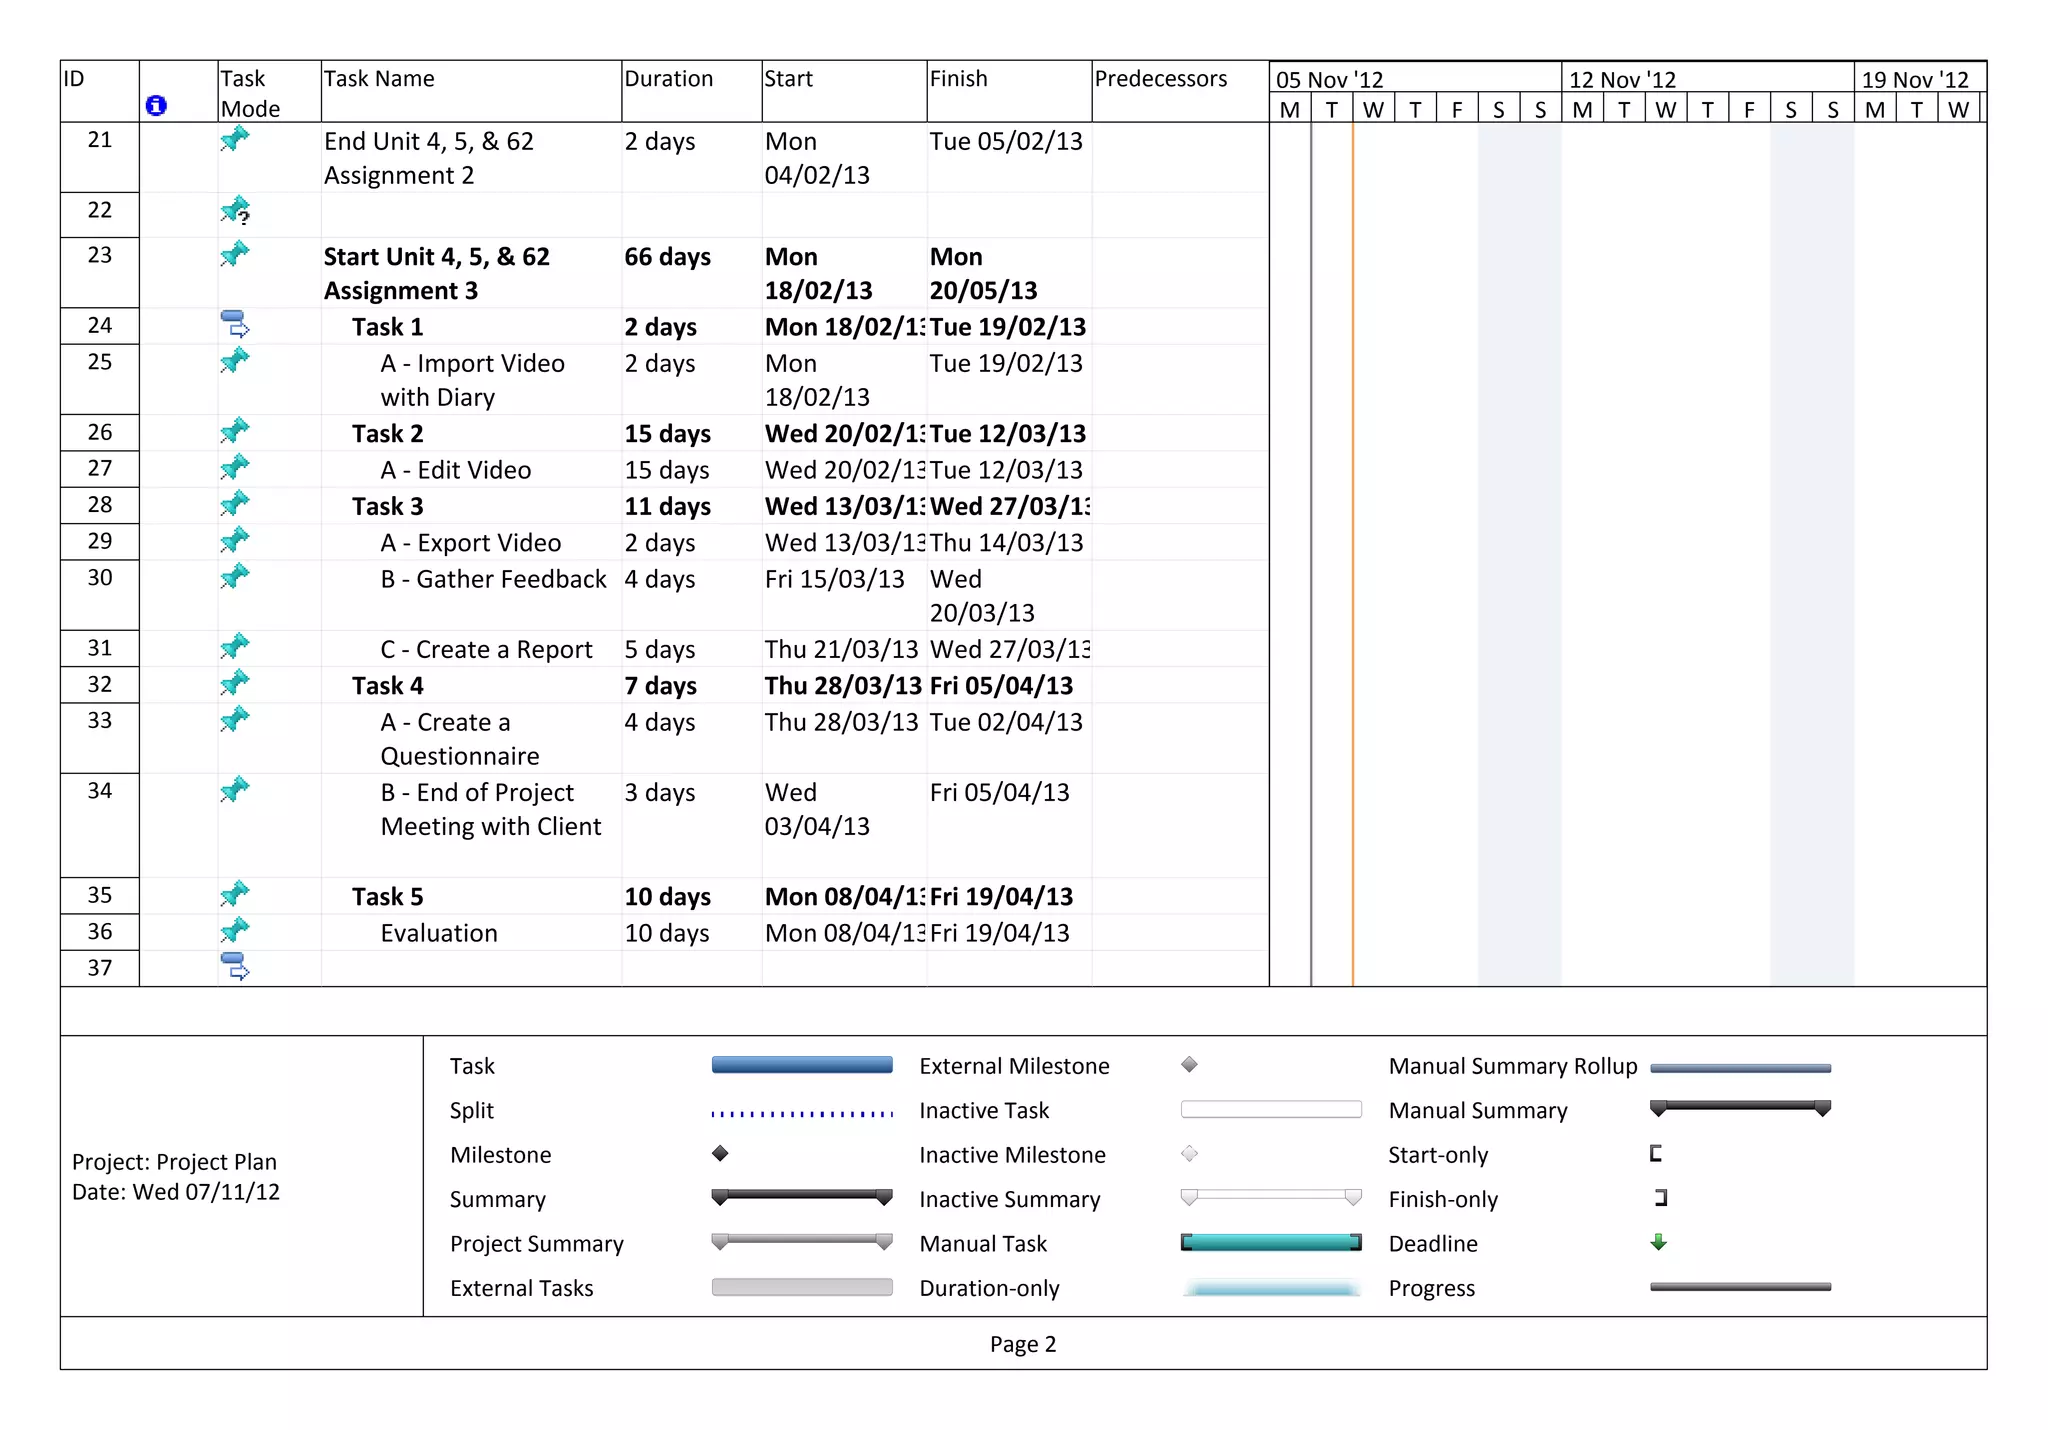The height and width of the screenshot is (1430, 2048).
Task: Click the pin icon beside Evaluation
Action: click(234, 930)
